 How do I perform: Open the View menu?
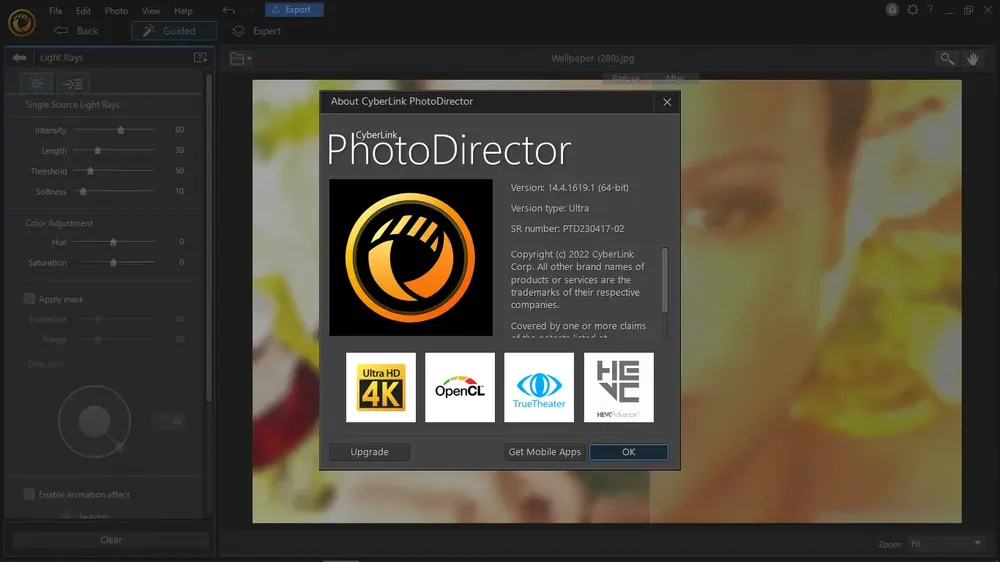point(150,11)
